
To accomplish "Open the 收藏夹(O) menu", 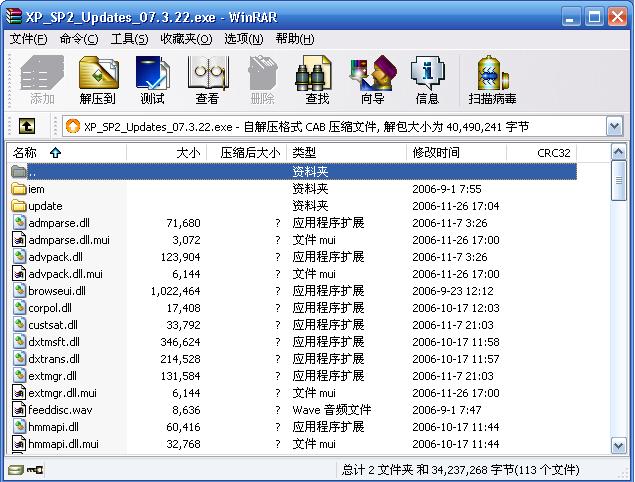I will coord(186,39).
